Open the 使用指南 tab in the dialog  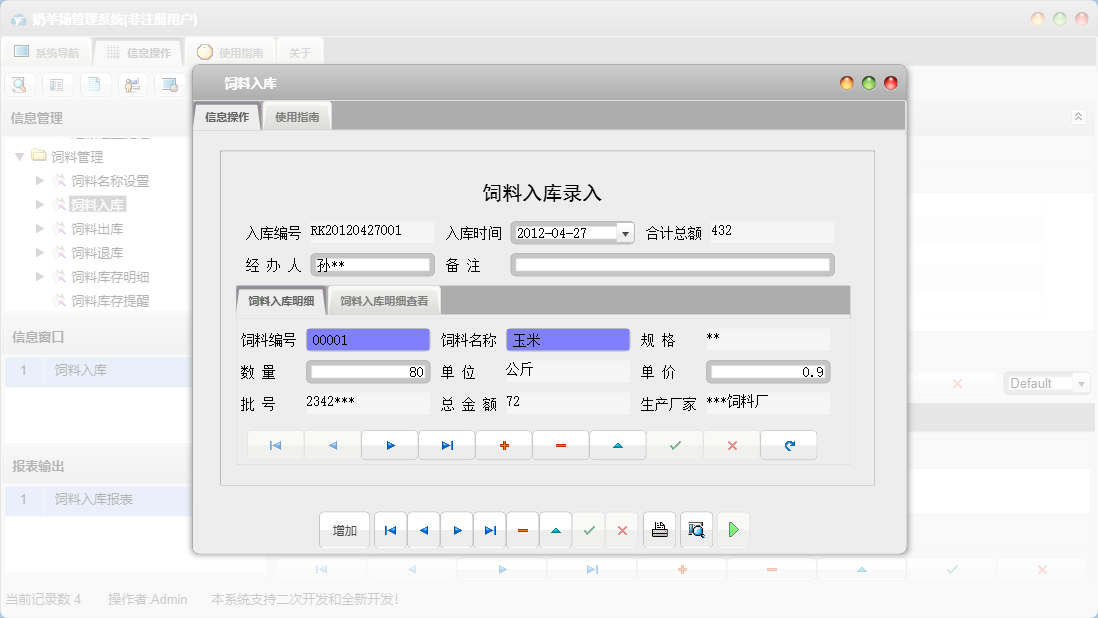tap(297, 115)
